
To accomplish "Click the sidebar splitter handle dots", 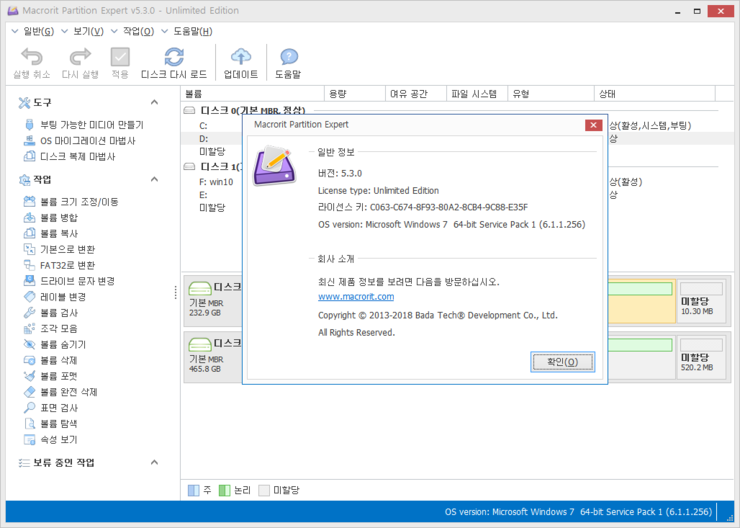I will click(x=176, y=293).
